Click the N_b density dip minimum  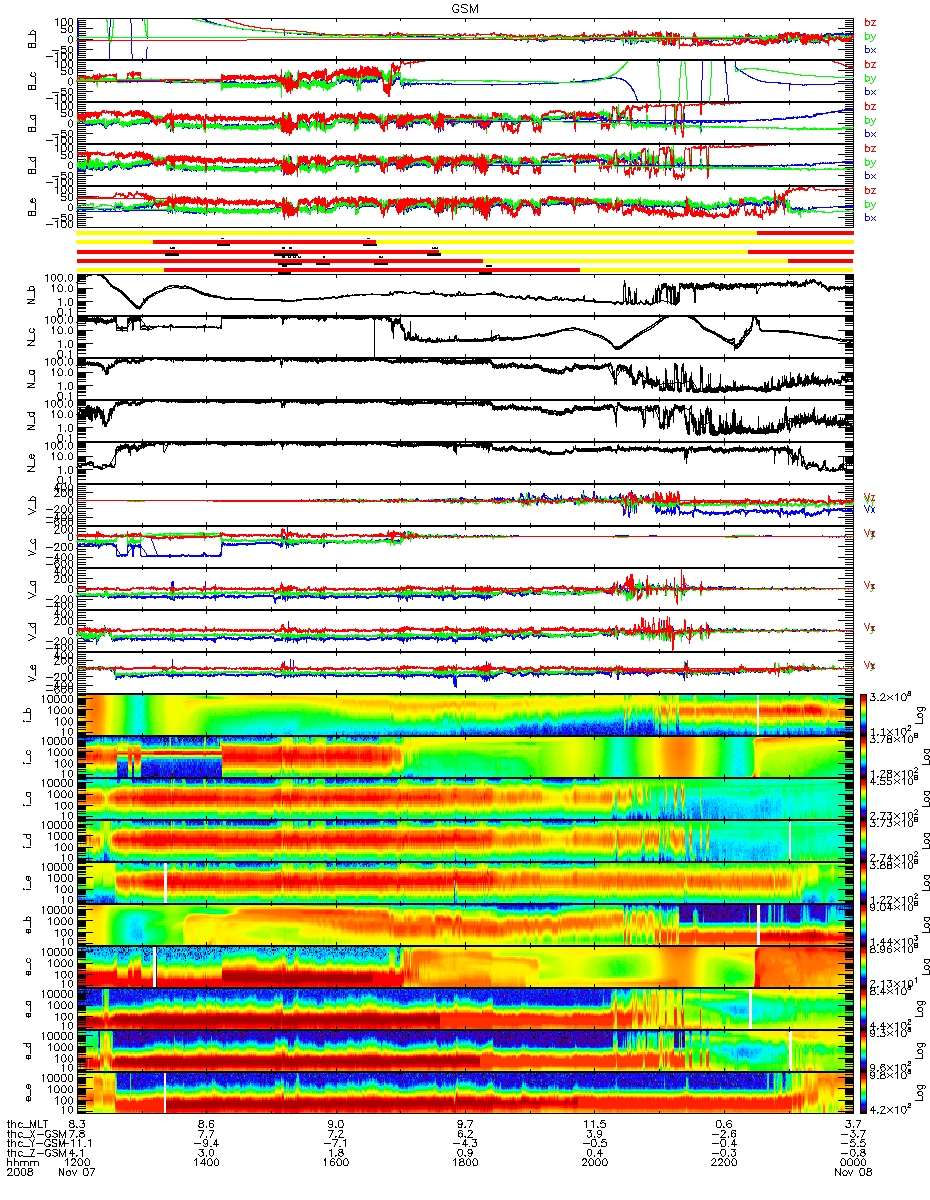[140, 306]
